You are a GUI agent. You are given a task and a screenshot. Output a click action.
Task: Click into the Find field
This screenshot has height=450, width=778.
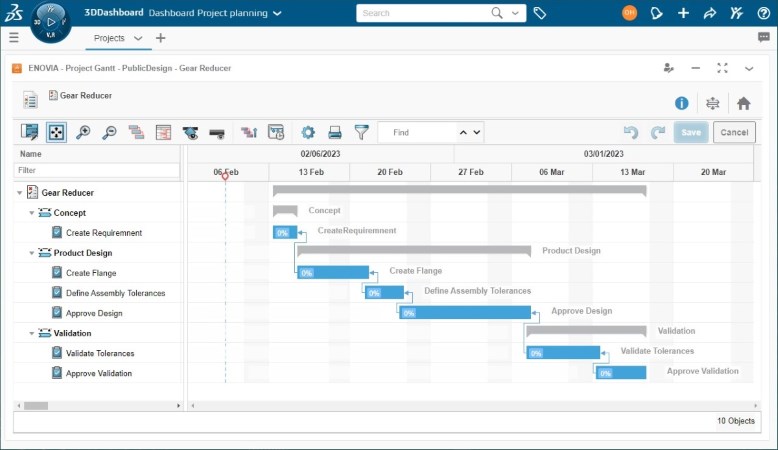[417, 132]
